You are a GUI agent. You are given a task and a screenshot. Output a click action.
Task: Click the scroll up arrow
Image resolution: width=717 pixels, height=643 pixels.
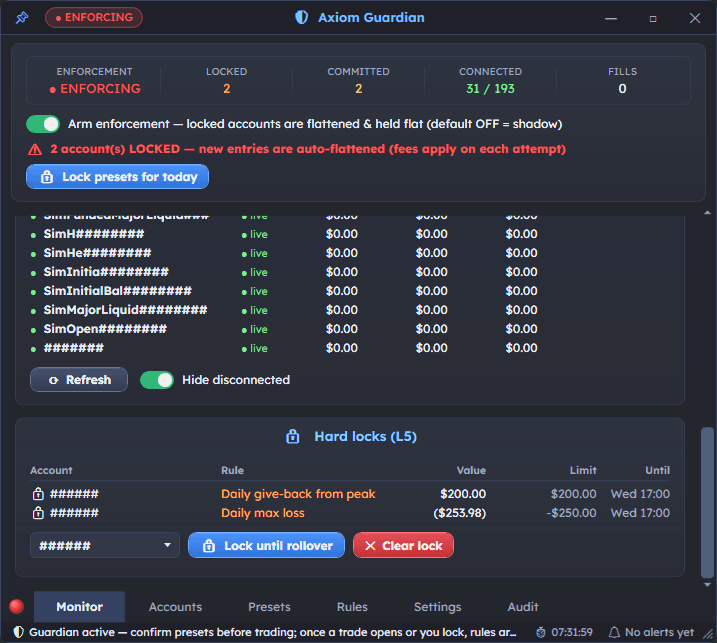[707, 213]
